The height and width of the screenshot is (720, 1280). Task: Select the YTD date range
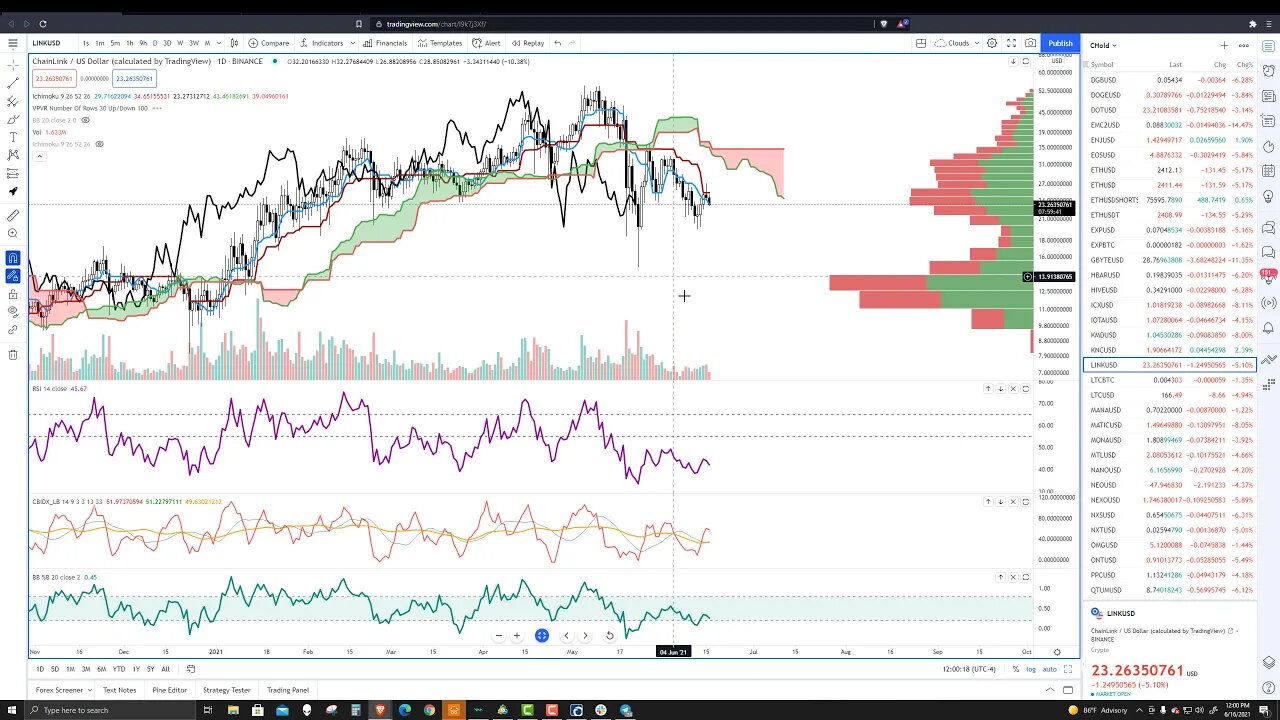click(119, 669)
